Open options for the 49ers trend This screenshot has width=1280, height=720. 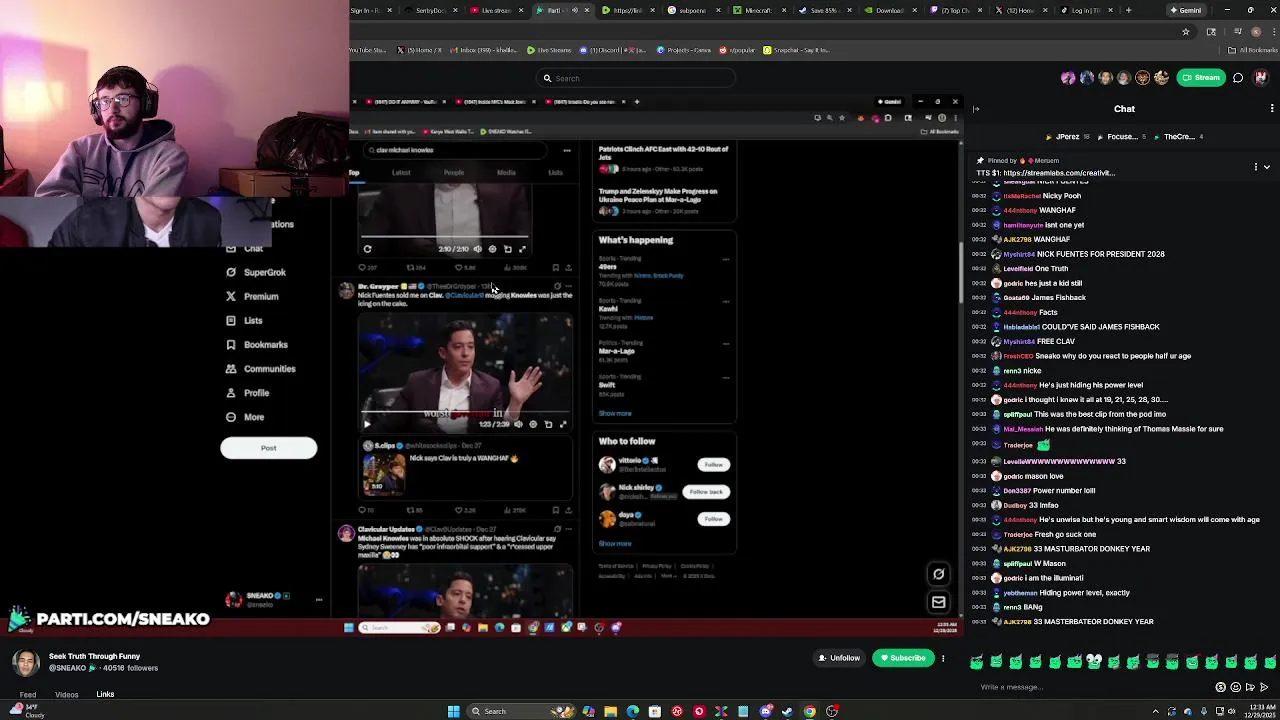tap(726, 259)
